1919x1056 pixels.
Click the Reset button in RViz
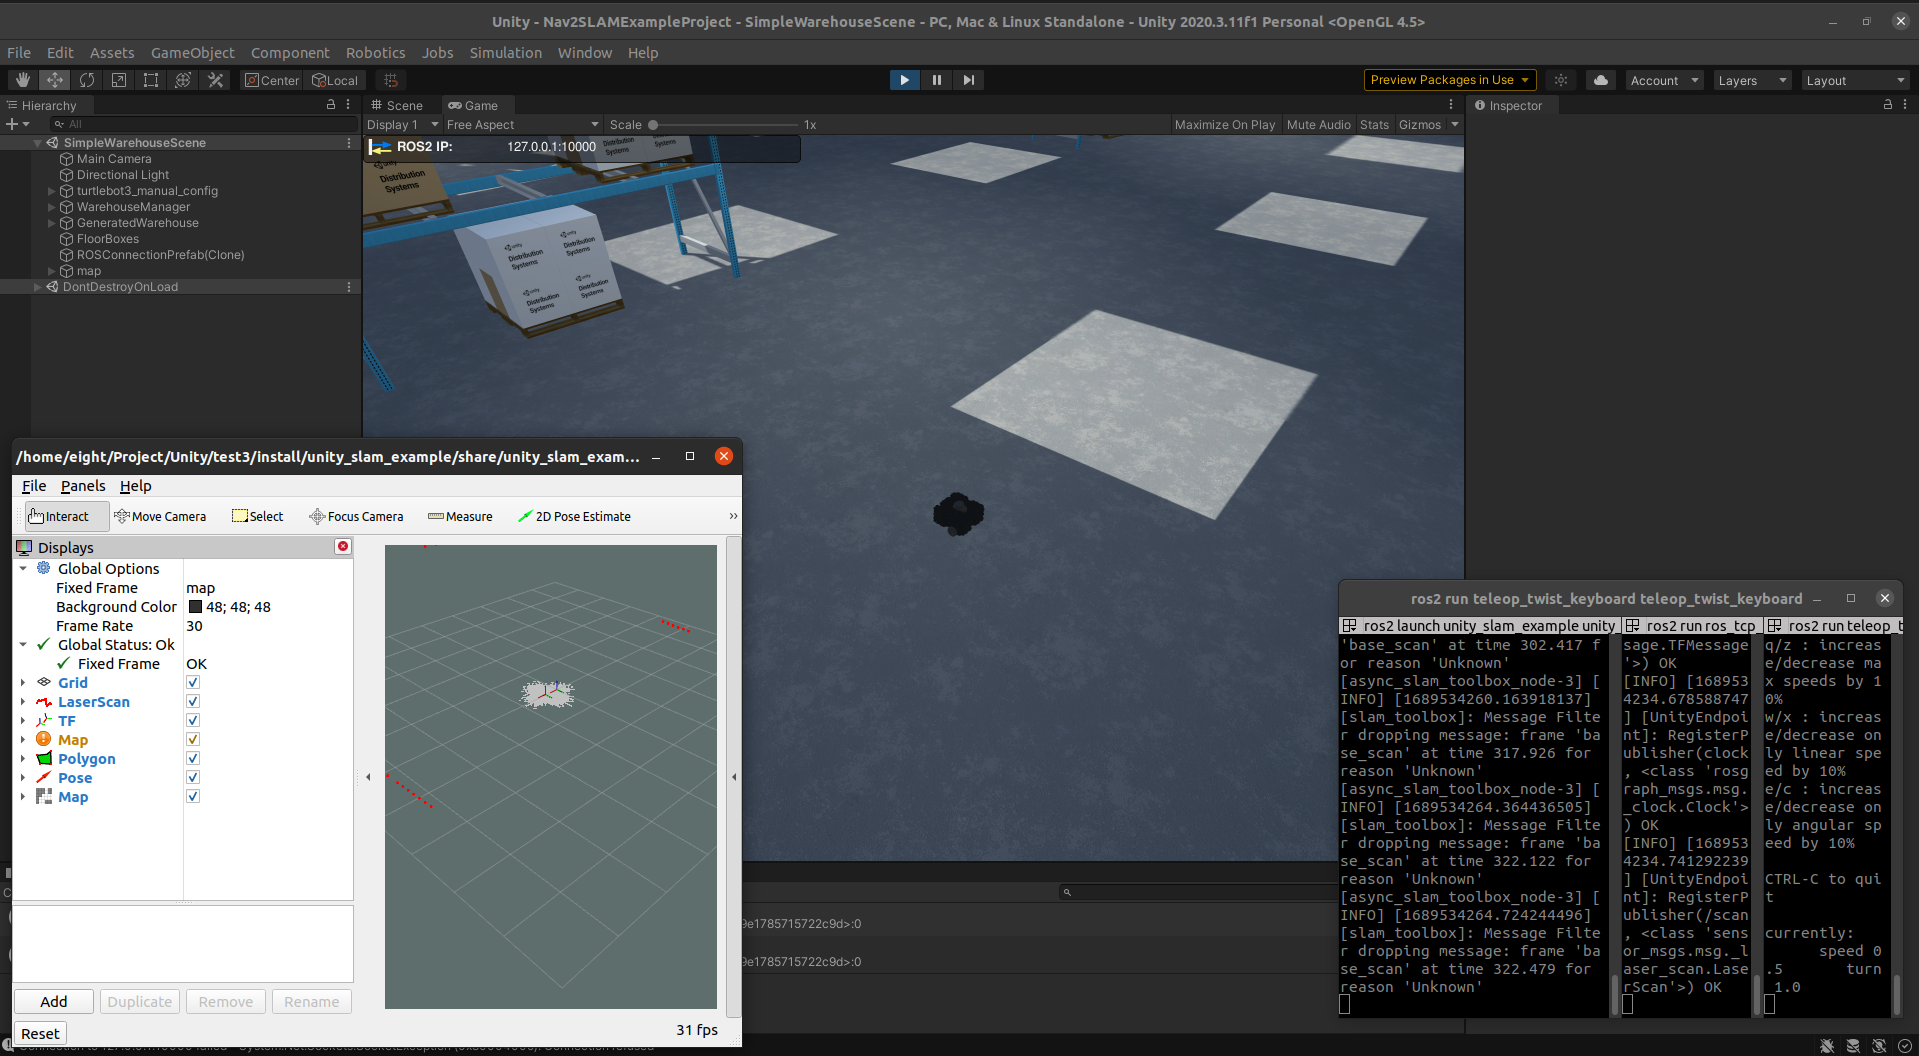40,1033
